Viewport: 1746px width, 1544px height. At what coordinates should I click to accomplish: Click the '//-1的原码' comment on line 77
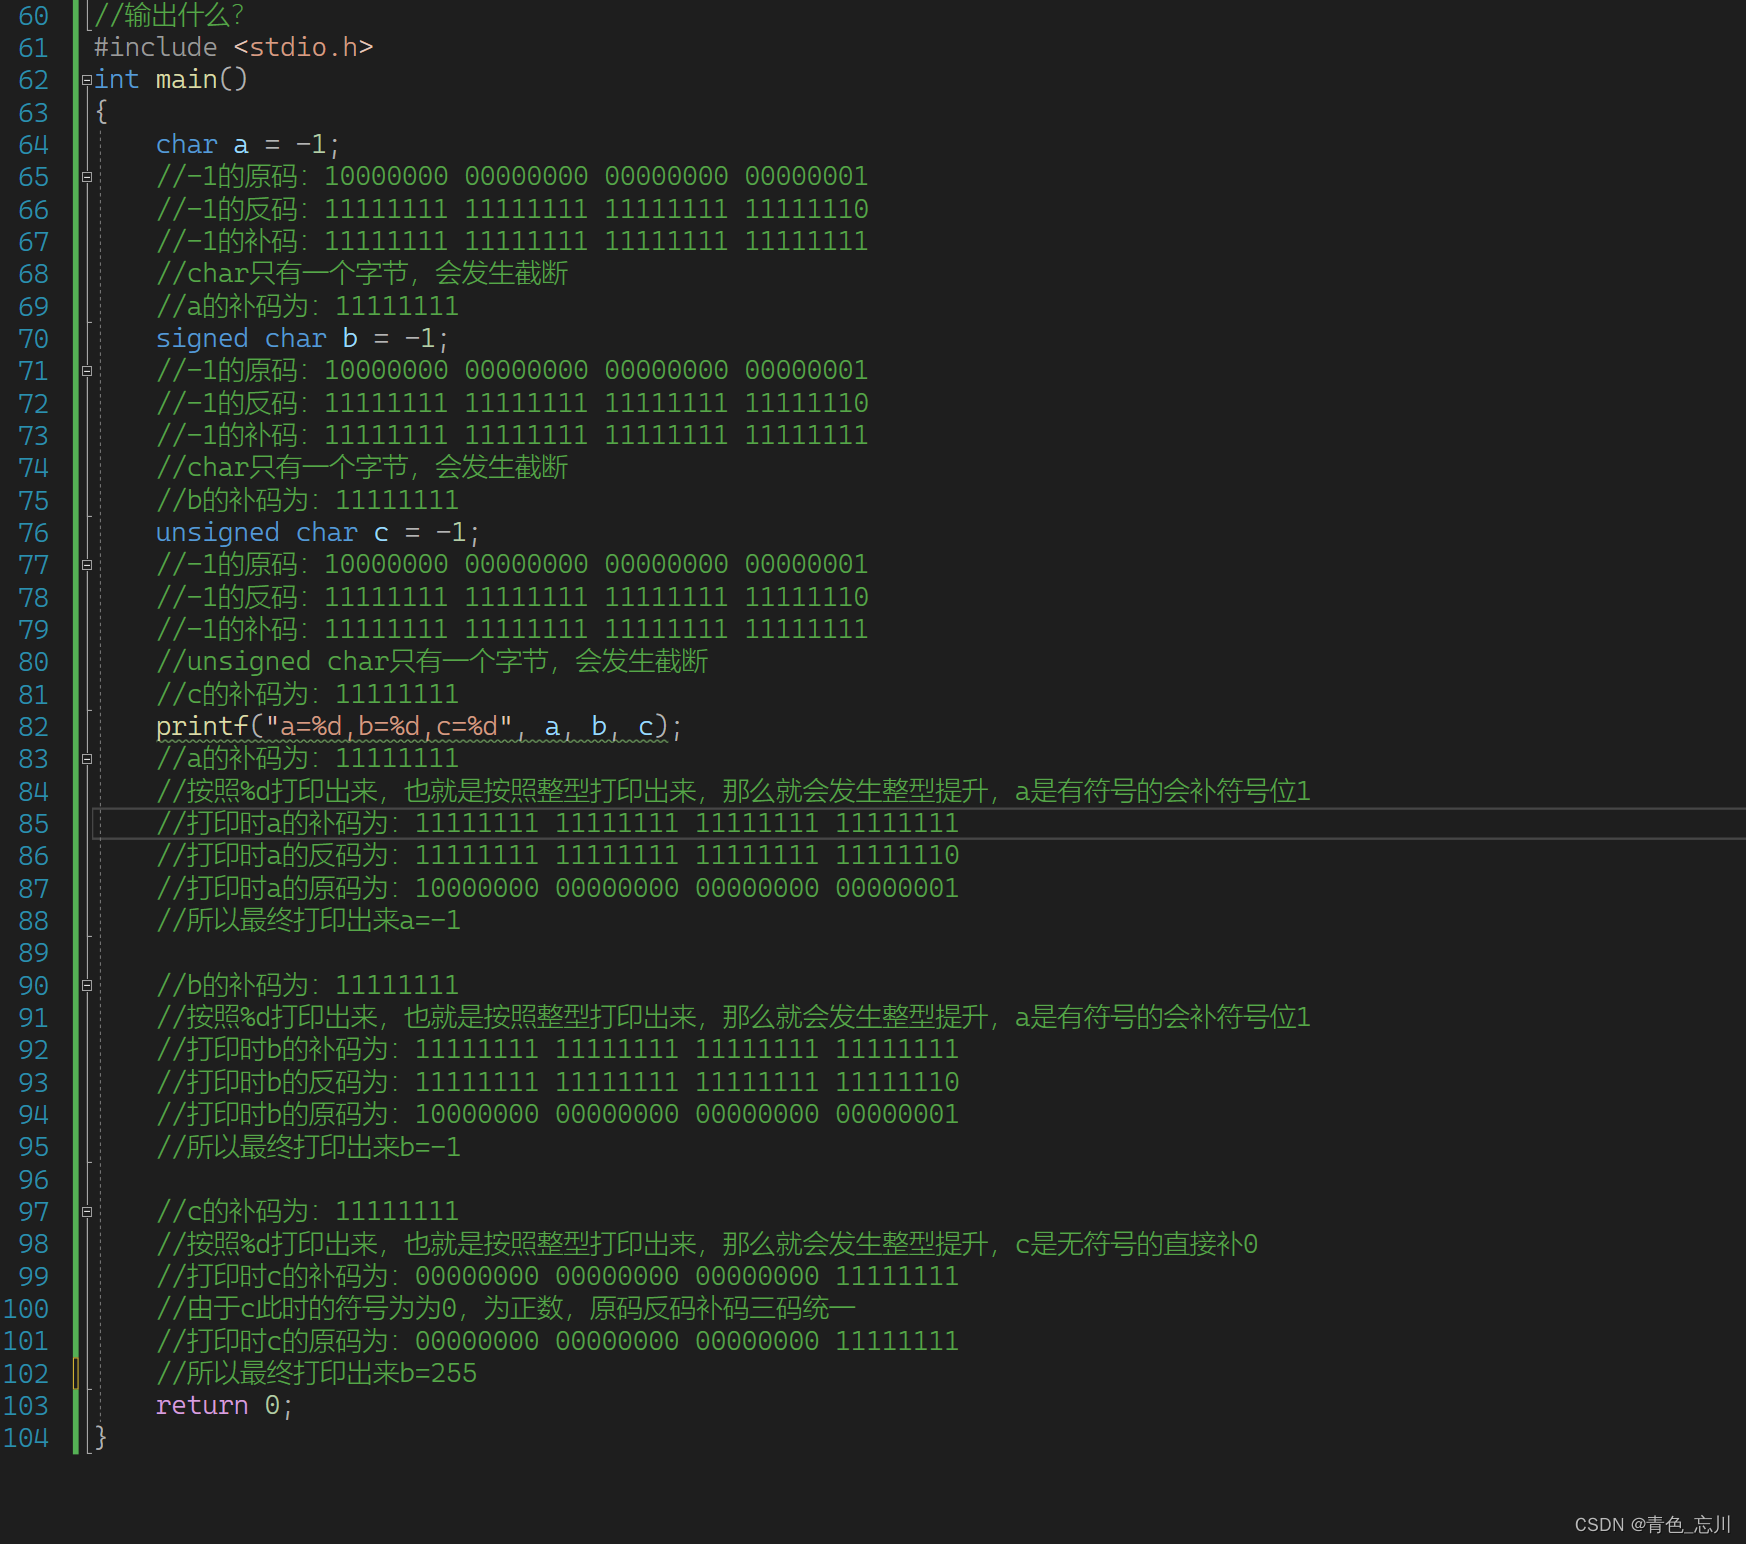pyautogui.click(x=512, y=565)
